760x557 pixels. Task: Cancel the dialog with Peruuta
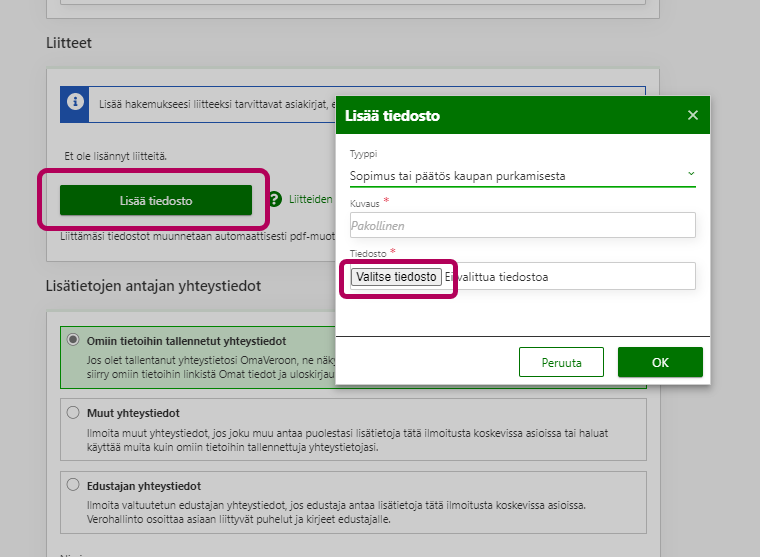[563, 362]
